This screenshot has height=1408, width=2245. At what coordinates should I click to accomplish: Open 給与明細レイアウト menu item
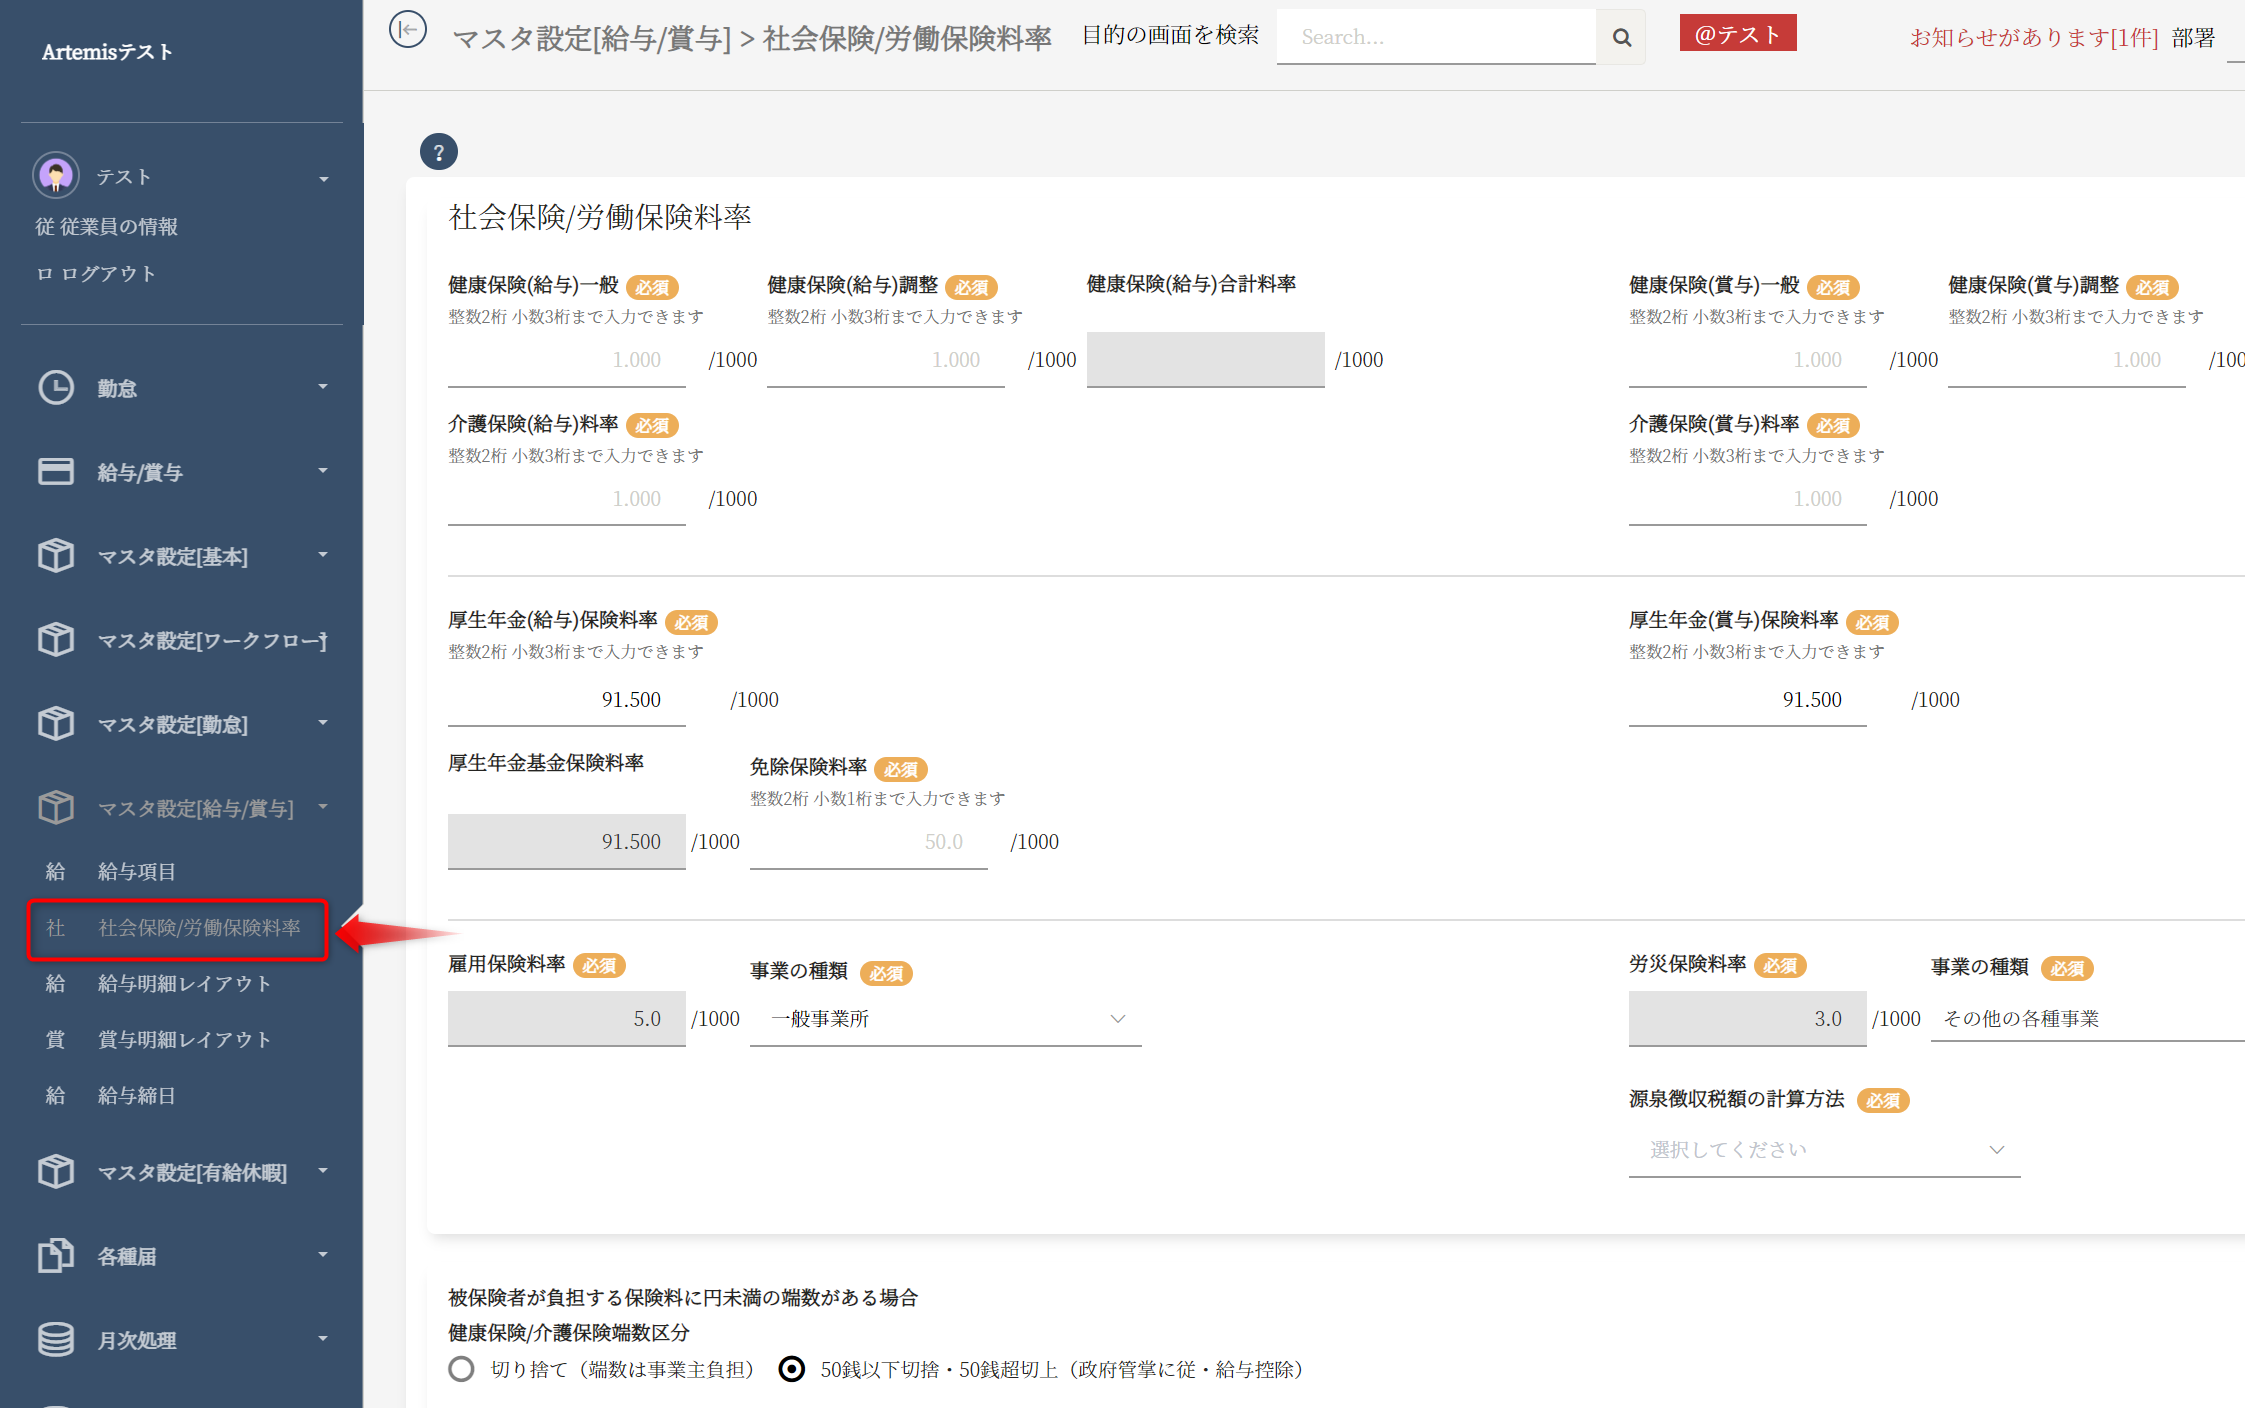184,984
